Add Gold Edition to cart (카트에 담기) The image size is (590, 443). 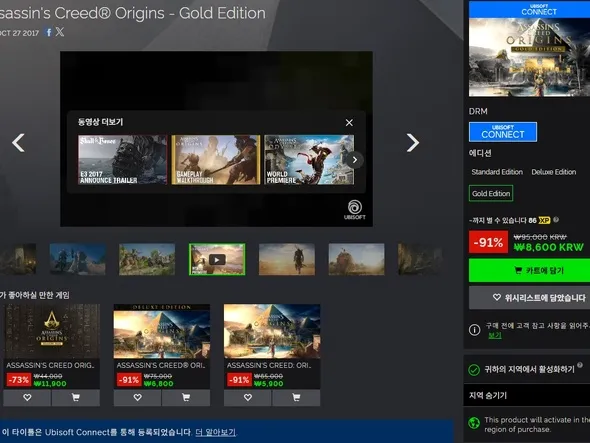coord(529,270)
